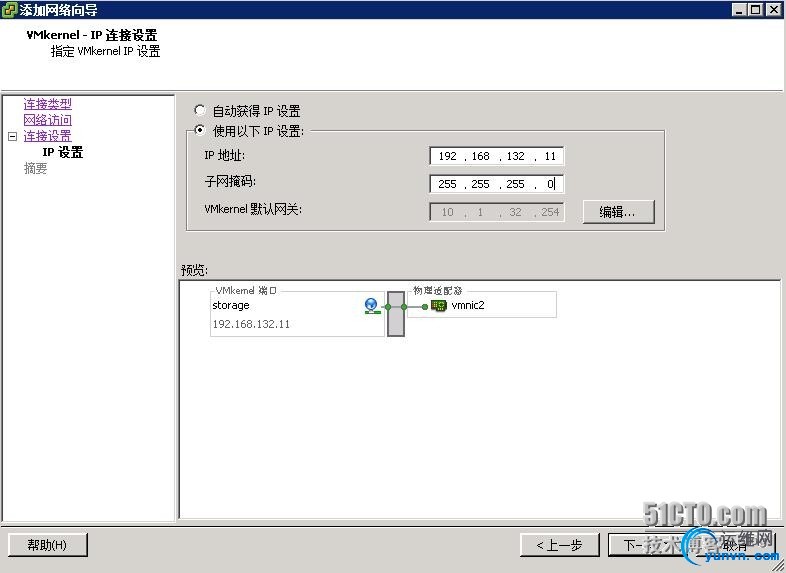Image resolution: width=786 pixels, height=573 pixels.
Task: Click the IP address input field
Action: [x=496, y=156]
